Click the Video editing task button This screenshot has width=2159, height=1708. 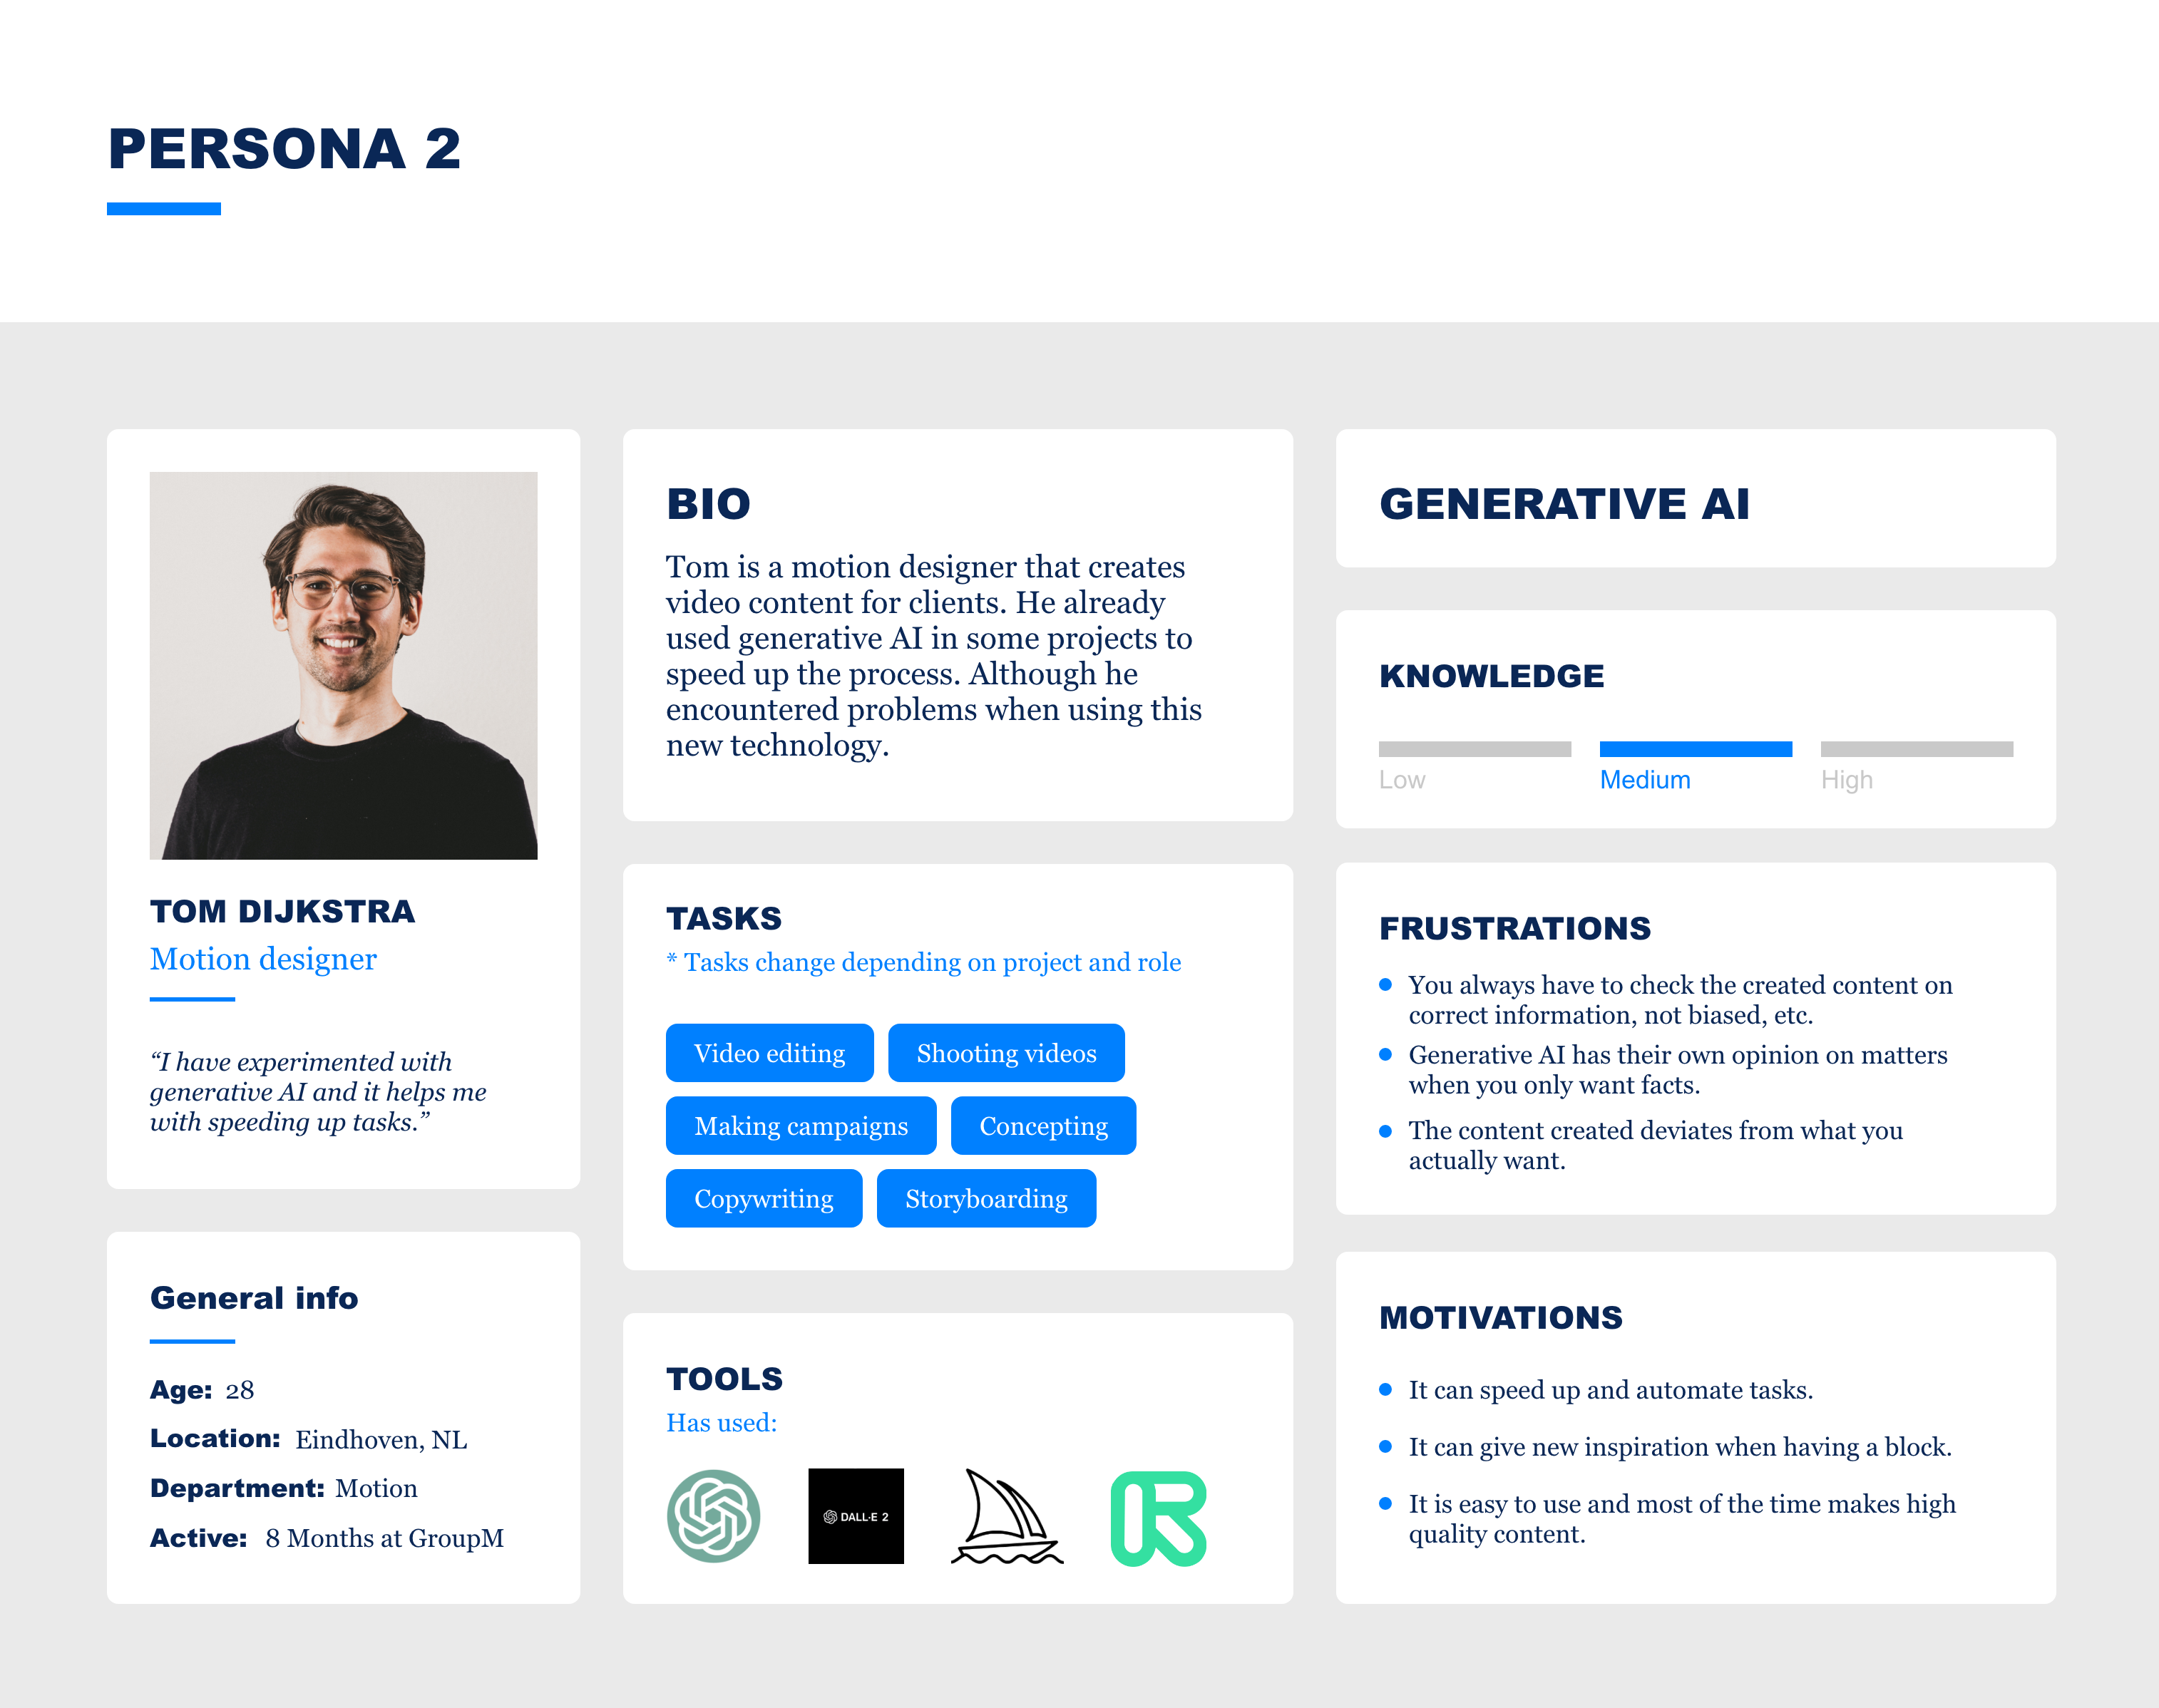click(x=768, y=1053)
